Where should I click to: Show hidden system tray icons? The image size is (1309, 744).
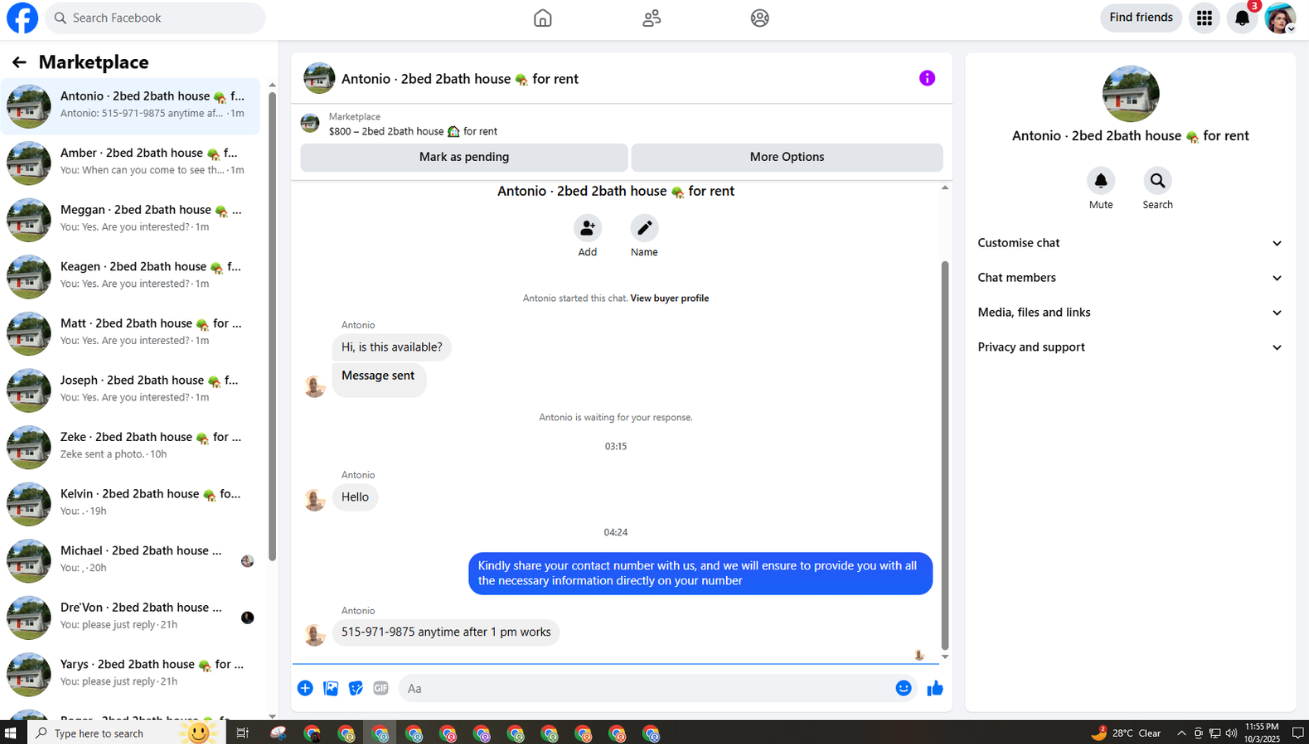click(1181, 733)
